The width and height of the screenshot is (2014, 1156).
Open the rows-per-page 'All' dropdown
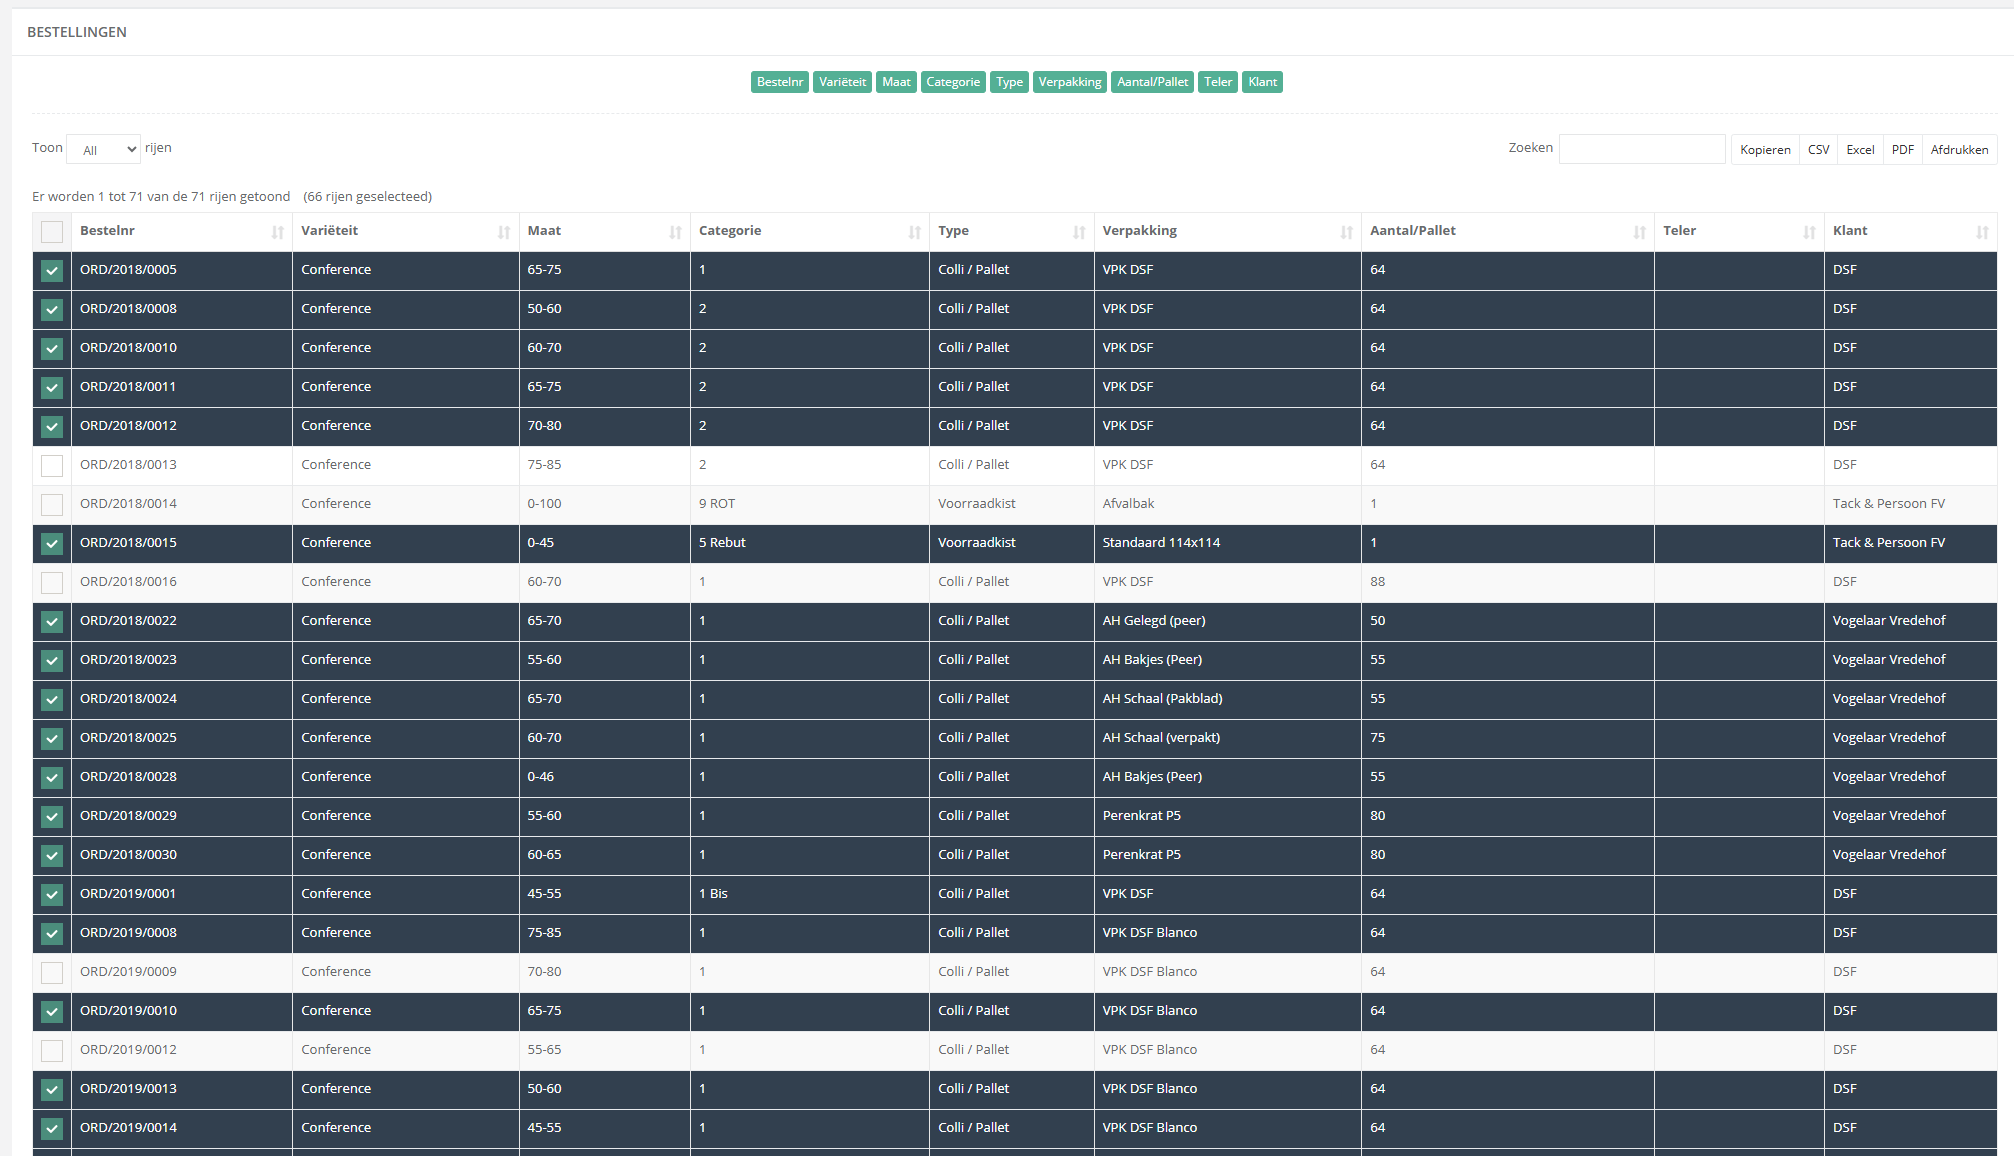coord(103,149)
